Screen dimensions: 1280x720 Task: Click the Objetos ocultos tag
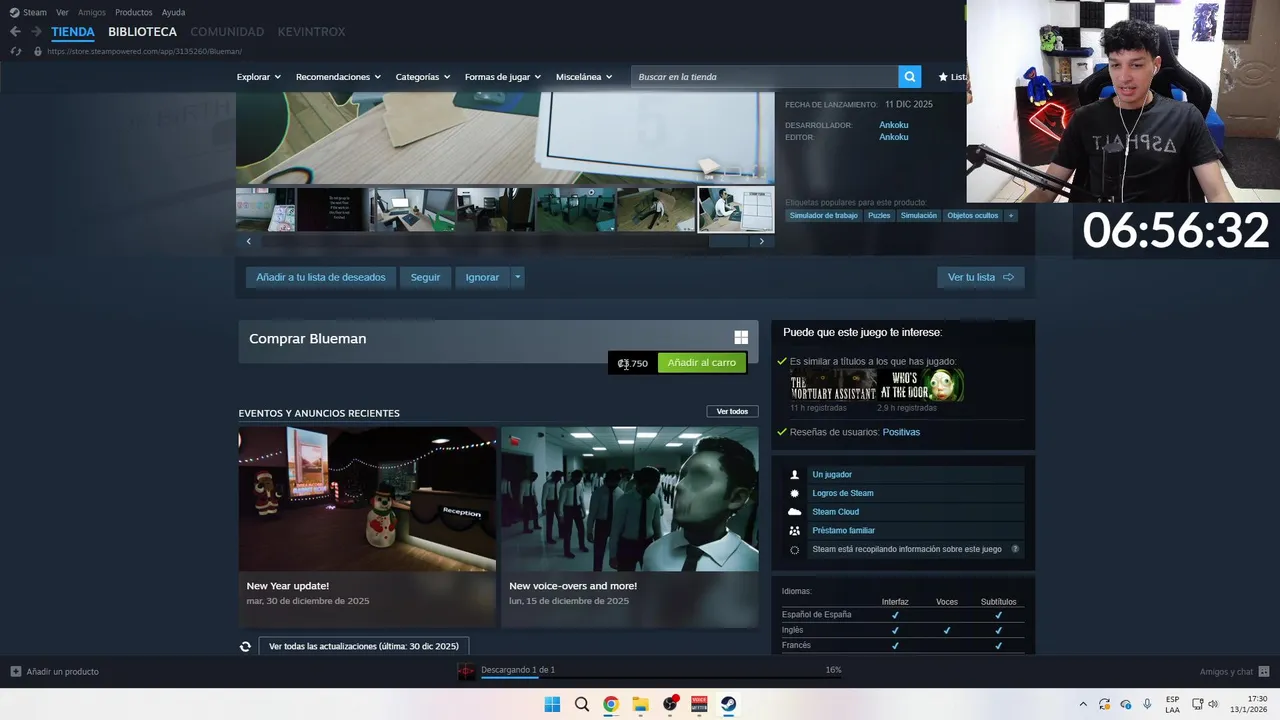pyautogui.click(x=972, y=215)
